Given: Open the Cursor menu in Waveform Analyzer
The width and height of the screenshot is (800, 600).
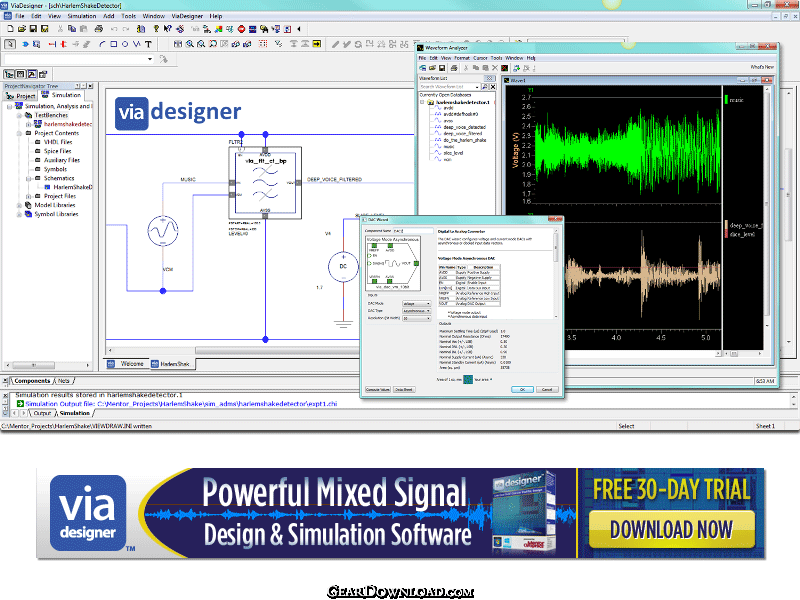Looking at the screenshot, I should pyautogui.click(x=480, y=58).
